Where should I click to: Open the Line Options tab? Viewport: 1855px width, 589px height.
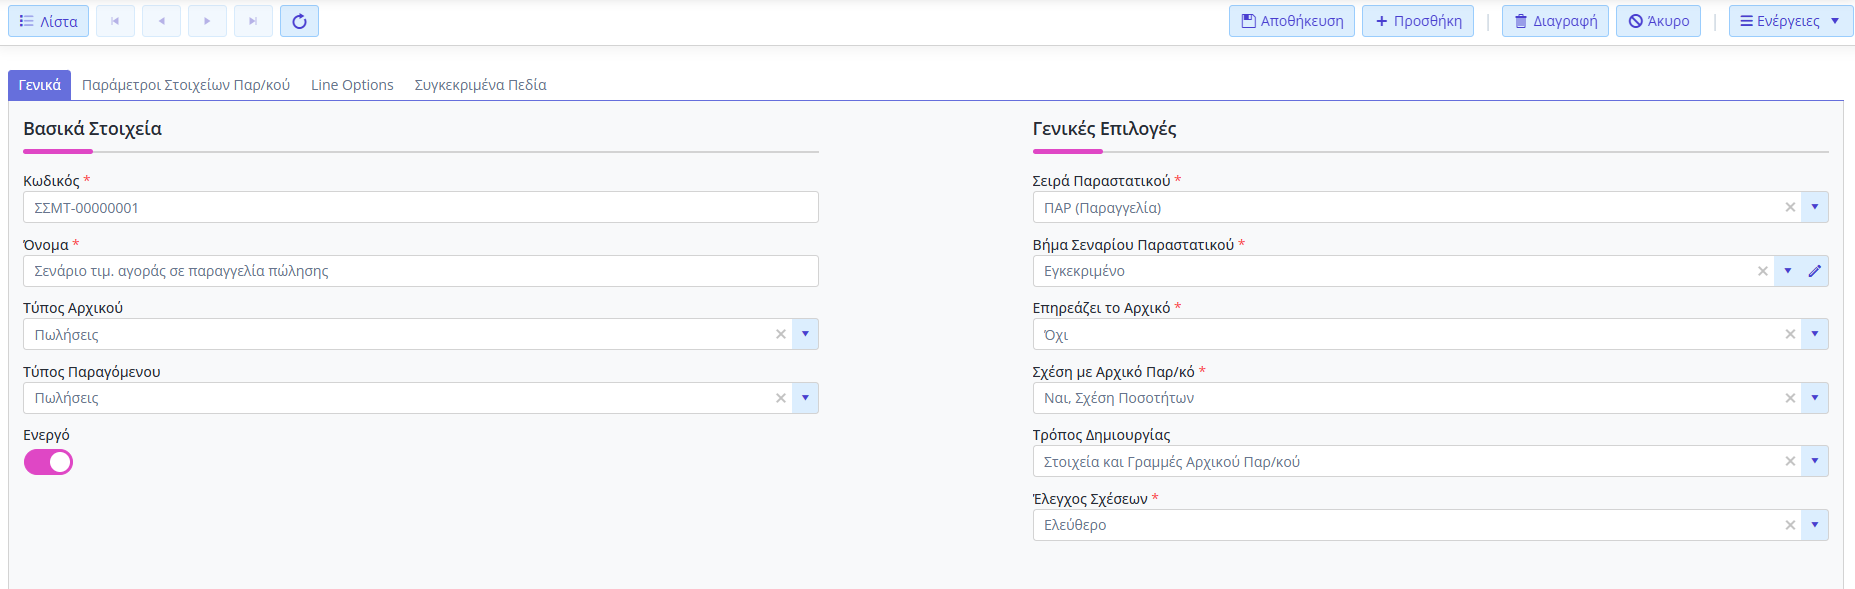tap(352, 85)
